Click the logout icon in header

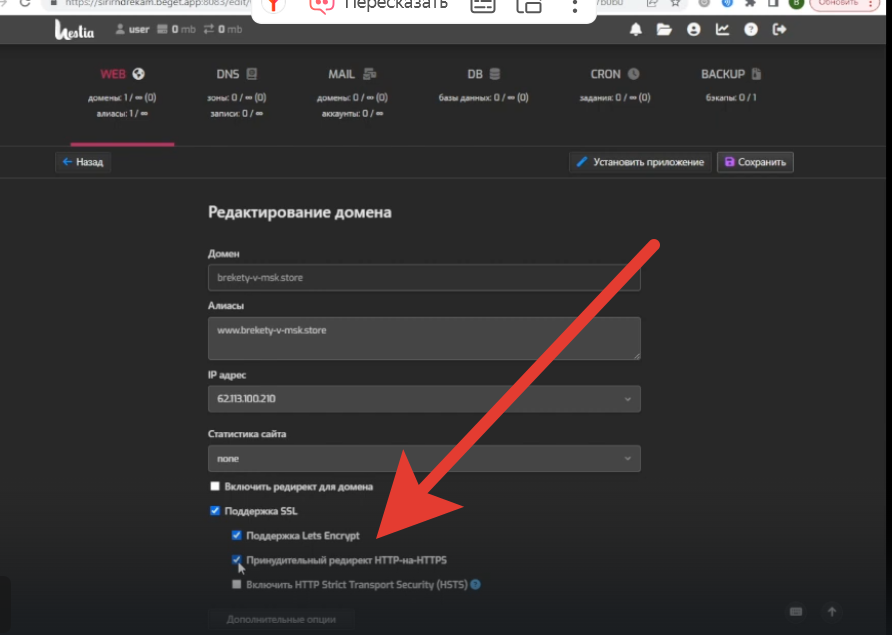[x=780, y=30]
